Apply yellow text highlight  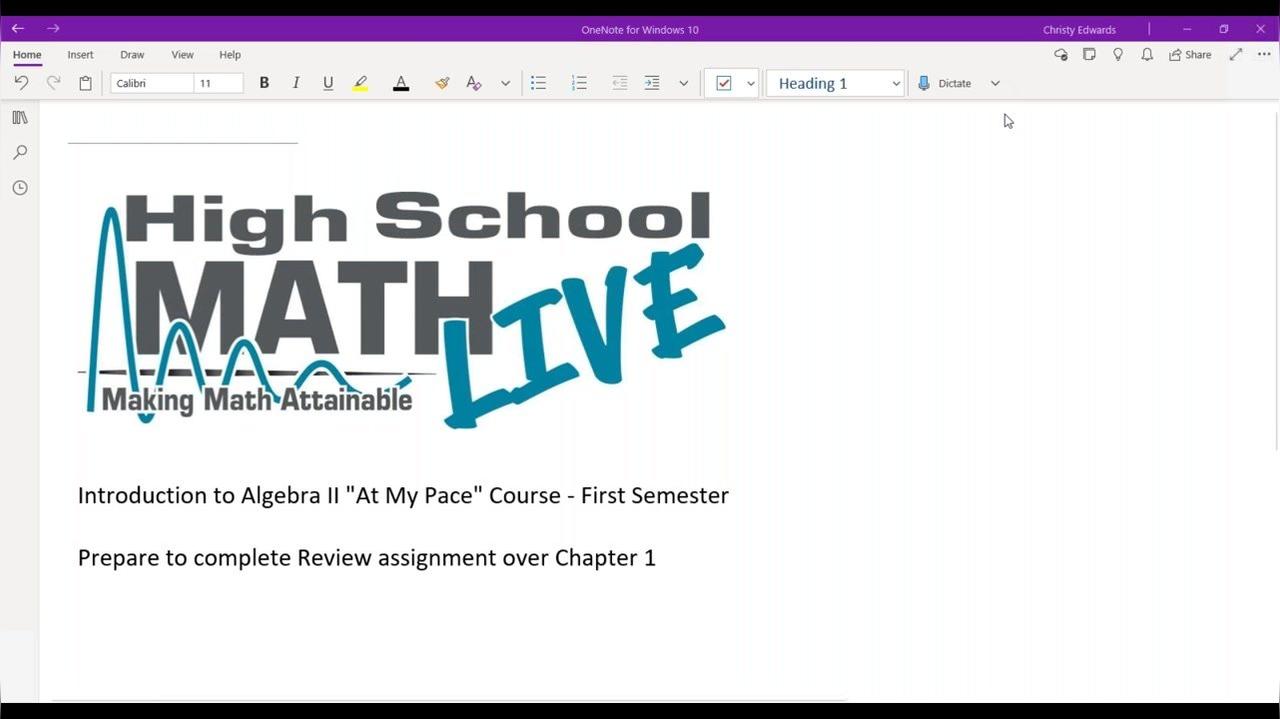click(360, 83)
